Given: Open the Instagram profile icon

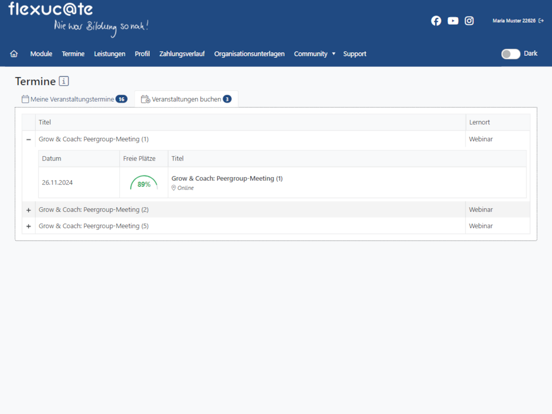Looking at the screenshot, I should 469,21.
